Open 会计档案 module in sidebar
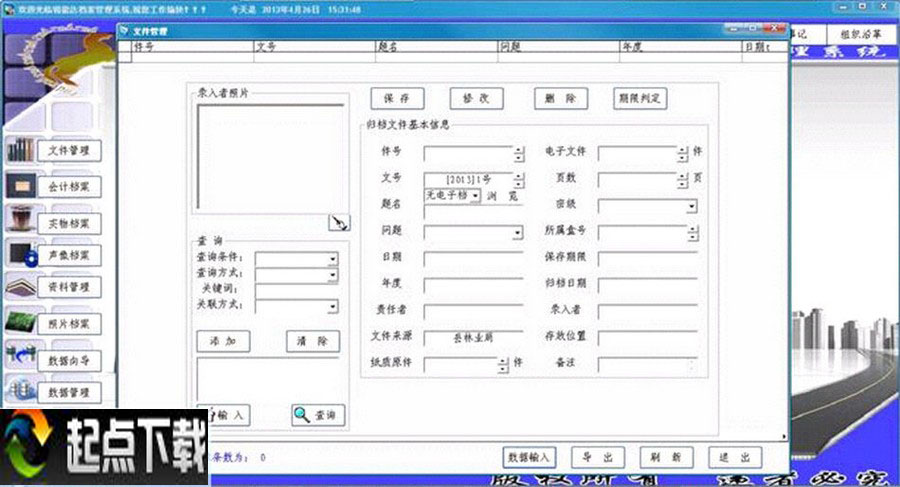The width and height of the screenshot is (900, 487). click(x=69, y=187)
